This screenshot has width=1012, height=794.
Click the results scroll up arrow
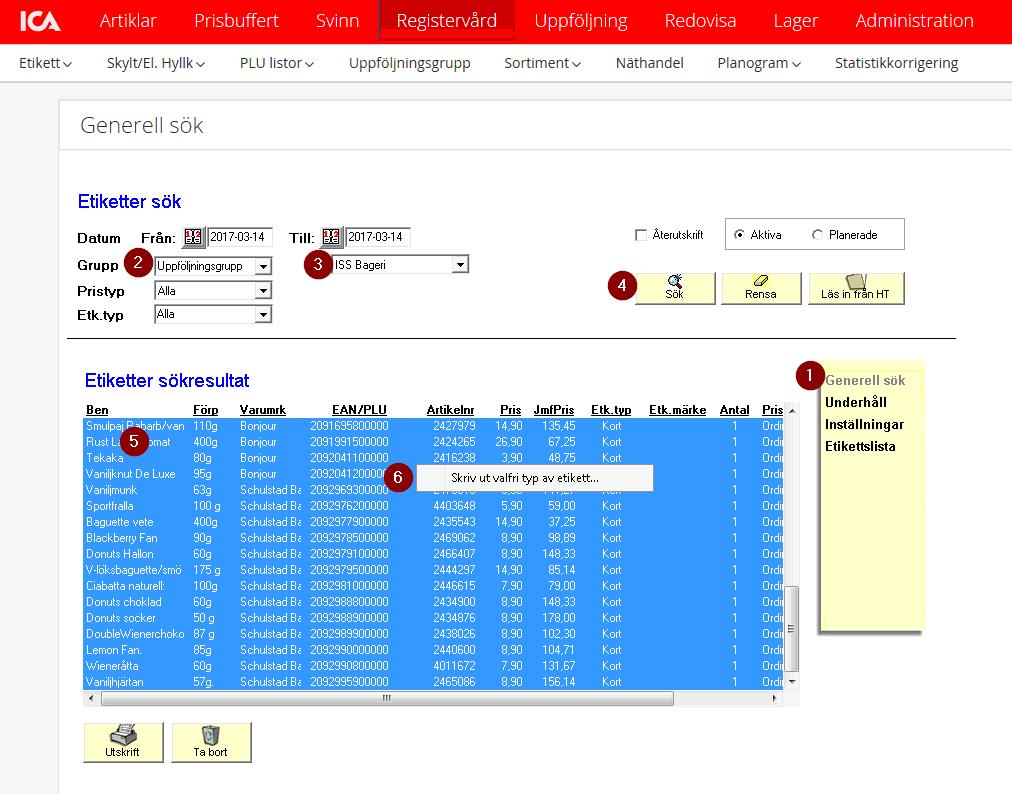pyautogui.click(x=792, y=411)
